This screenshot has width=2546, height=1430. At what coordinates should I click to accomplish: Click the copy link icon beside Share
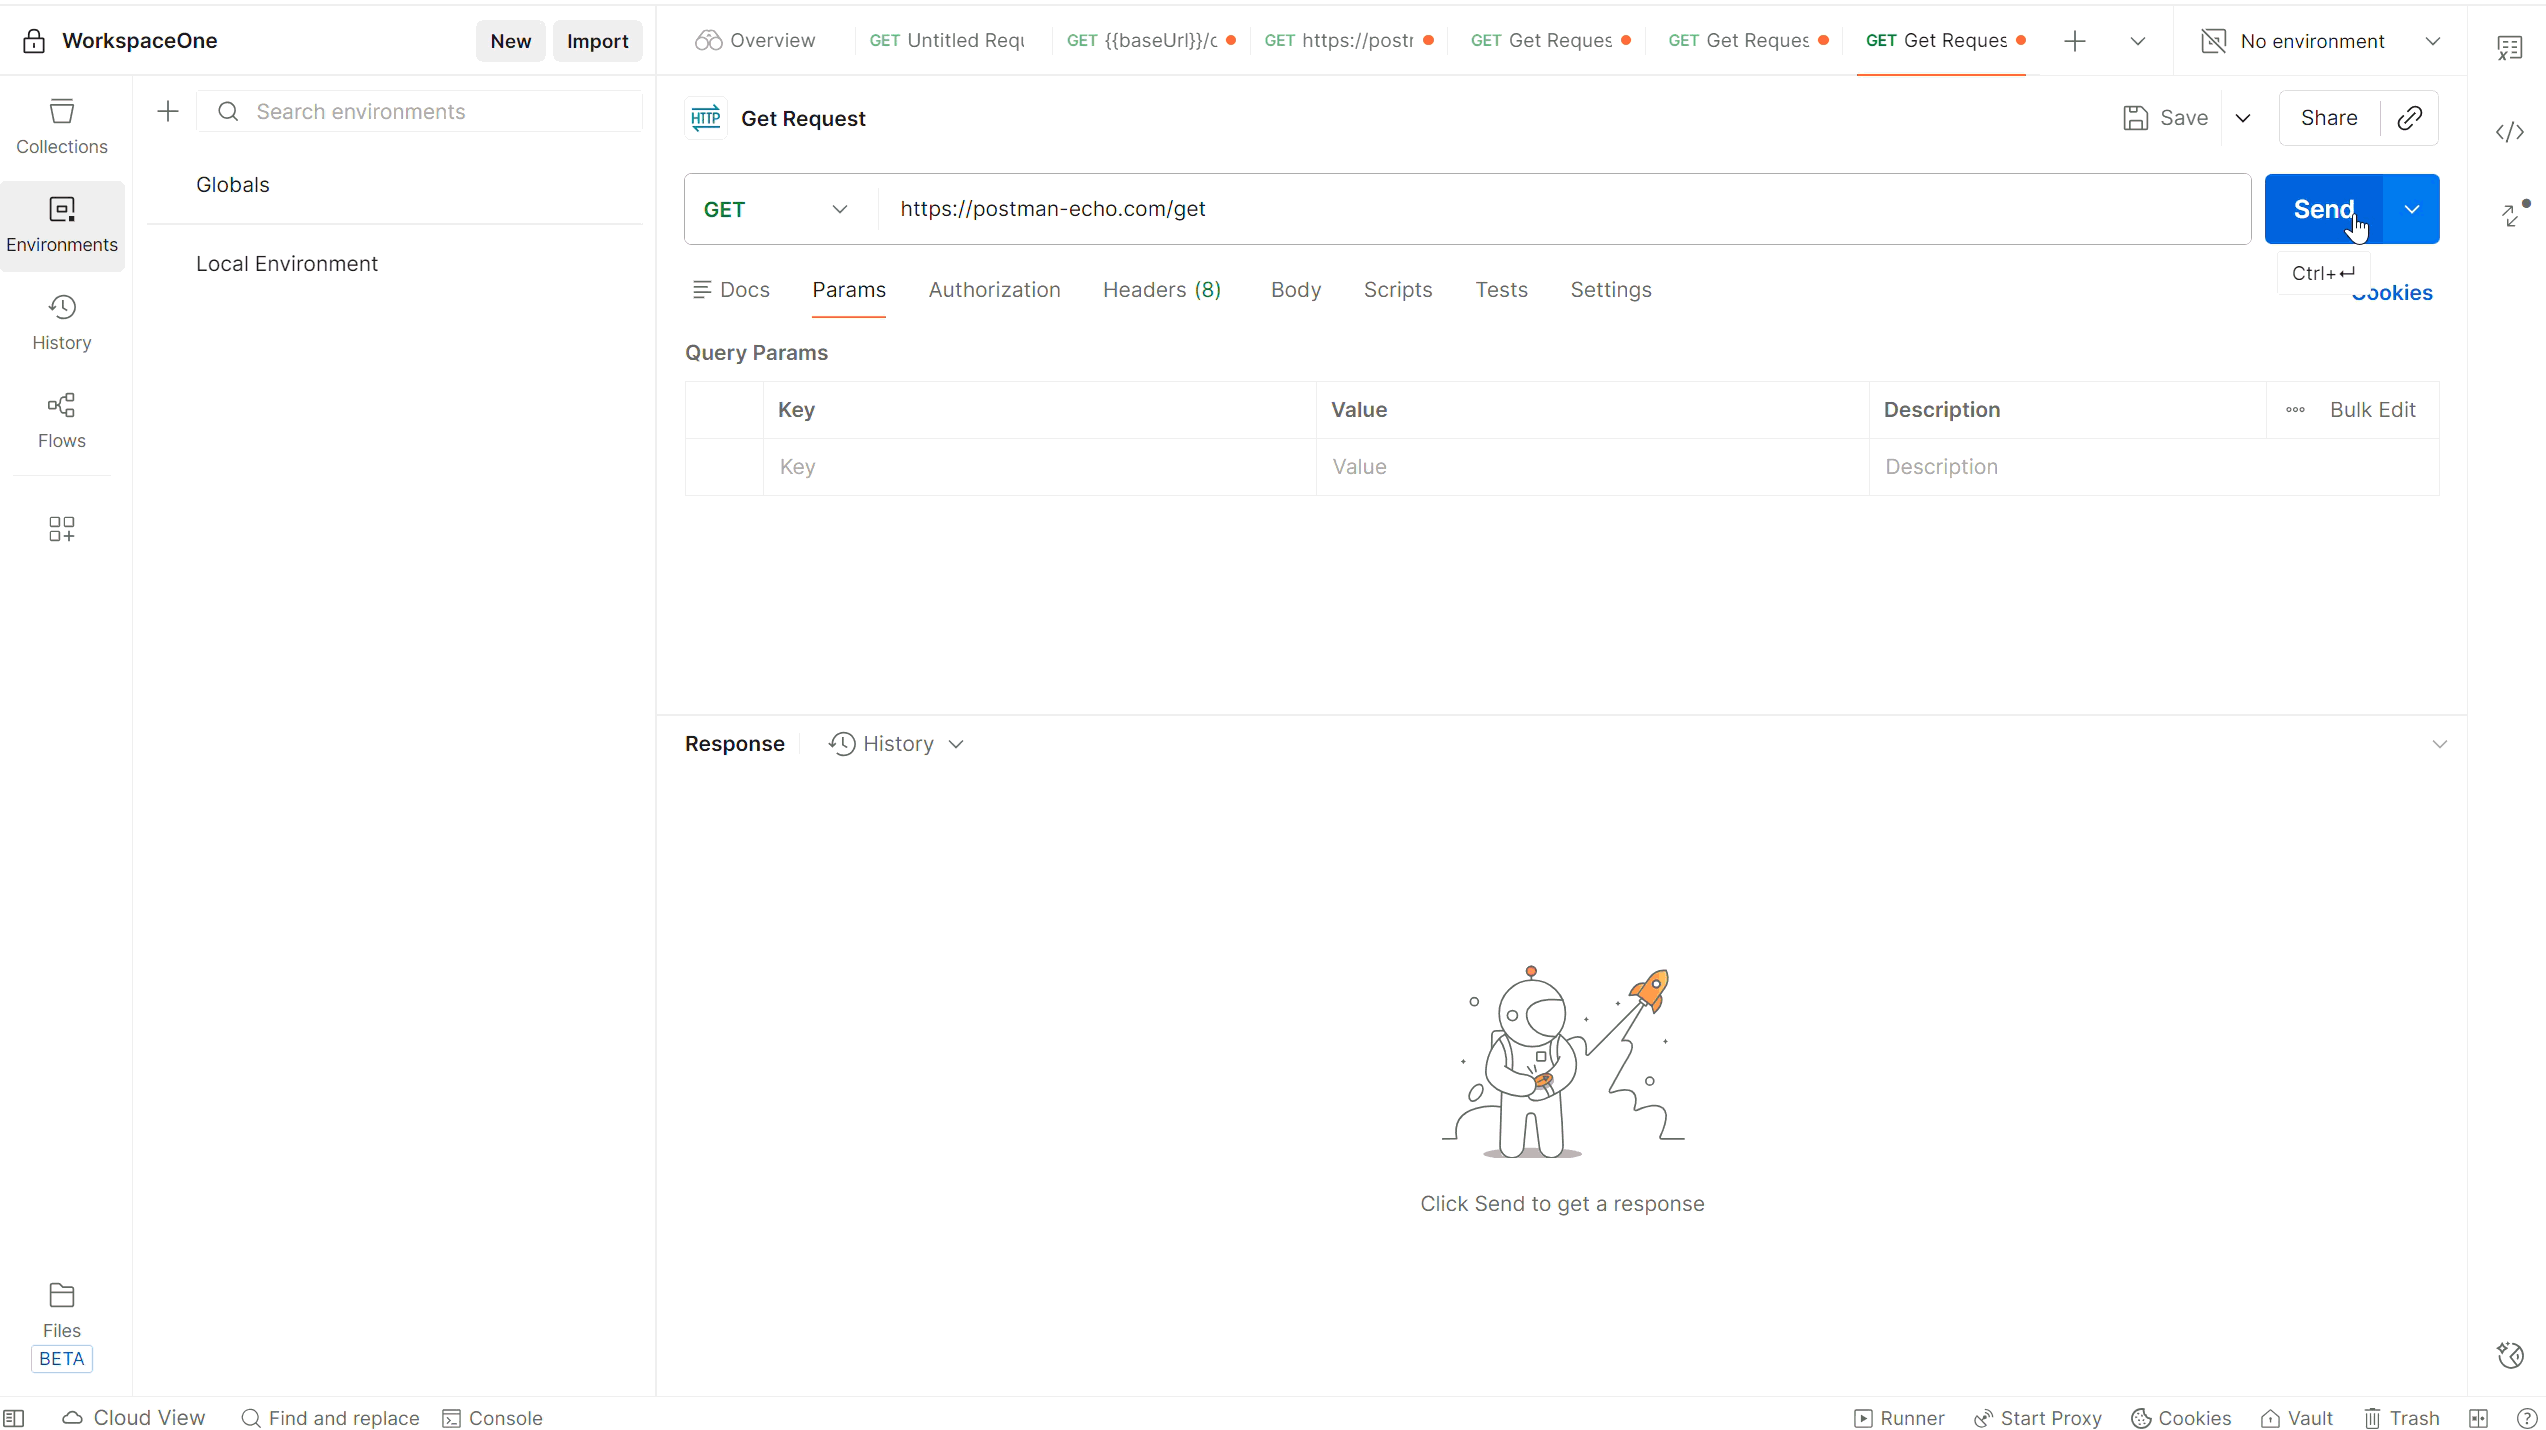2410,118
